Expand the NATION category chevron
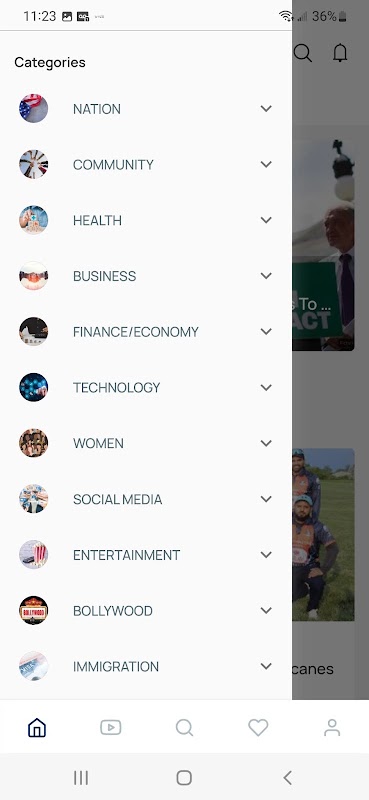 266,109
